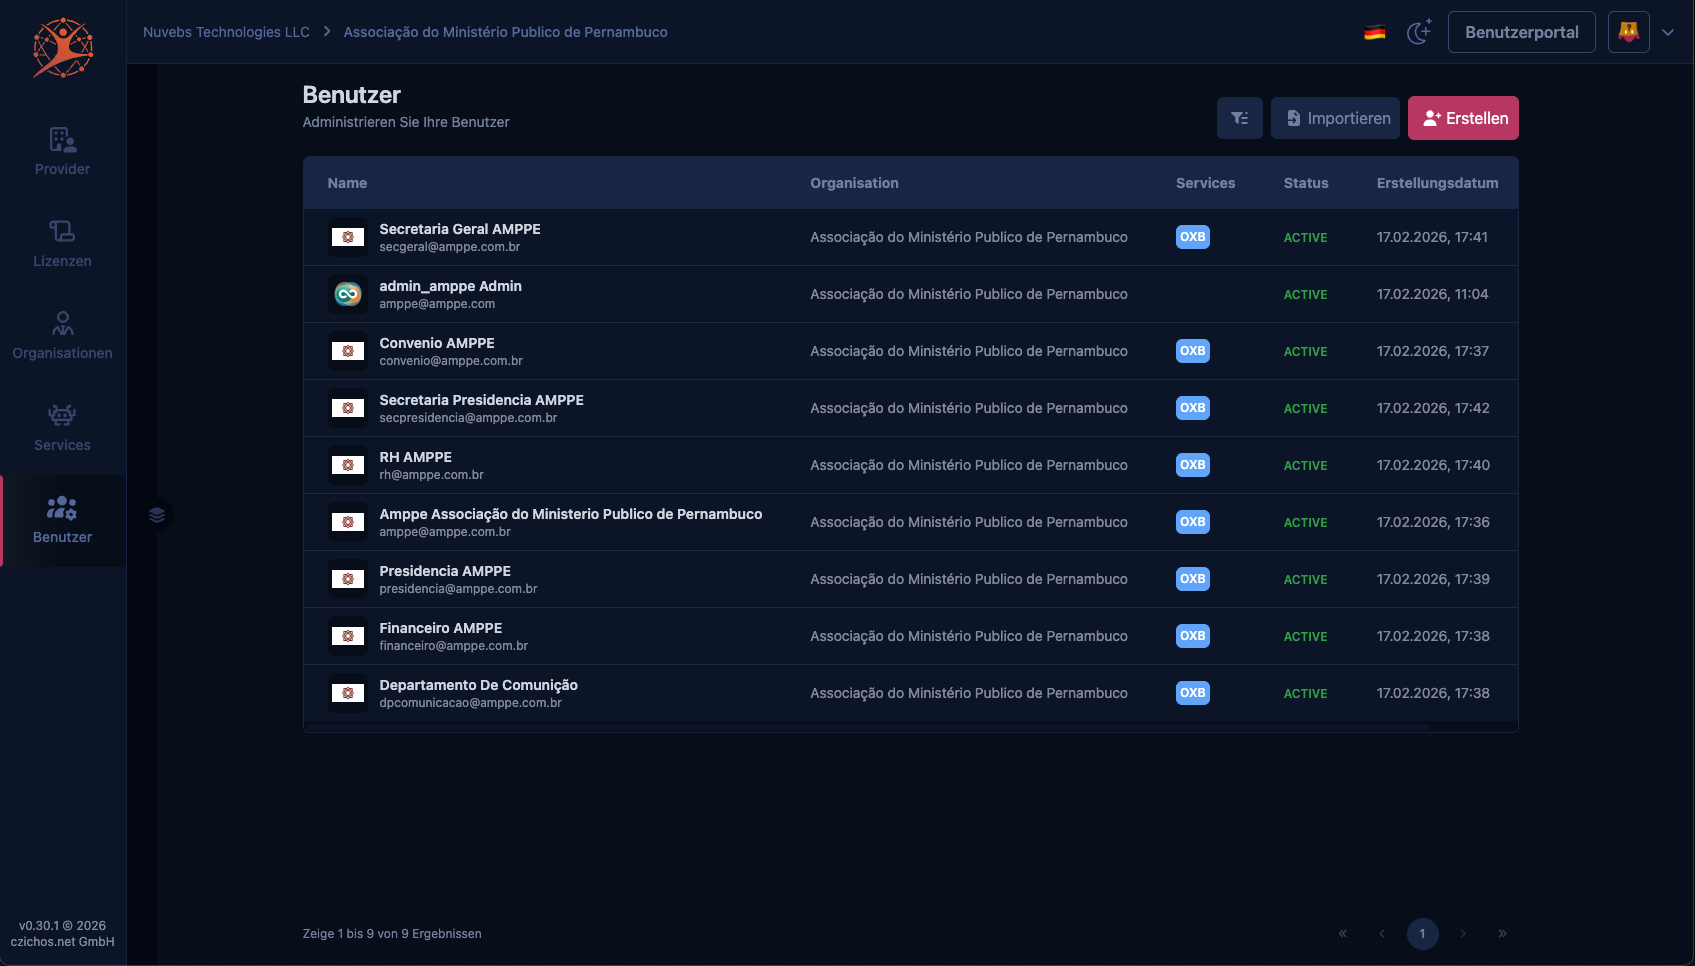Screen dimensions: 1695x966
Task: Click OXB badge for Amppe Associação row
Action: tap(1192, 522)
